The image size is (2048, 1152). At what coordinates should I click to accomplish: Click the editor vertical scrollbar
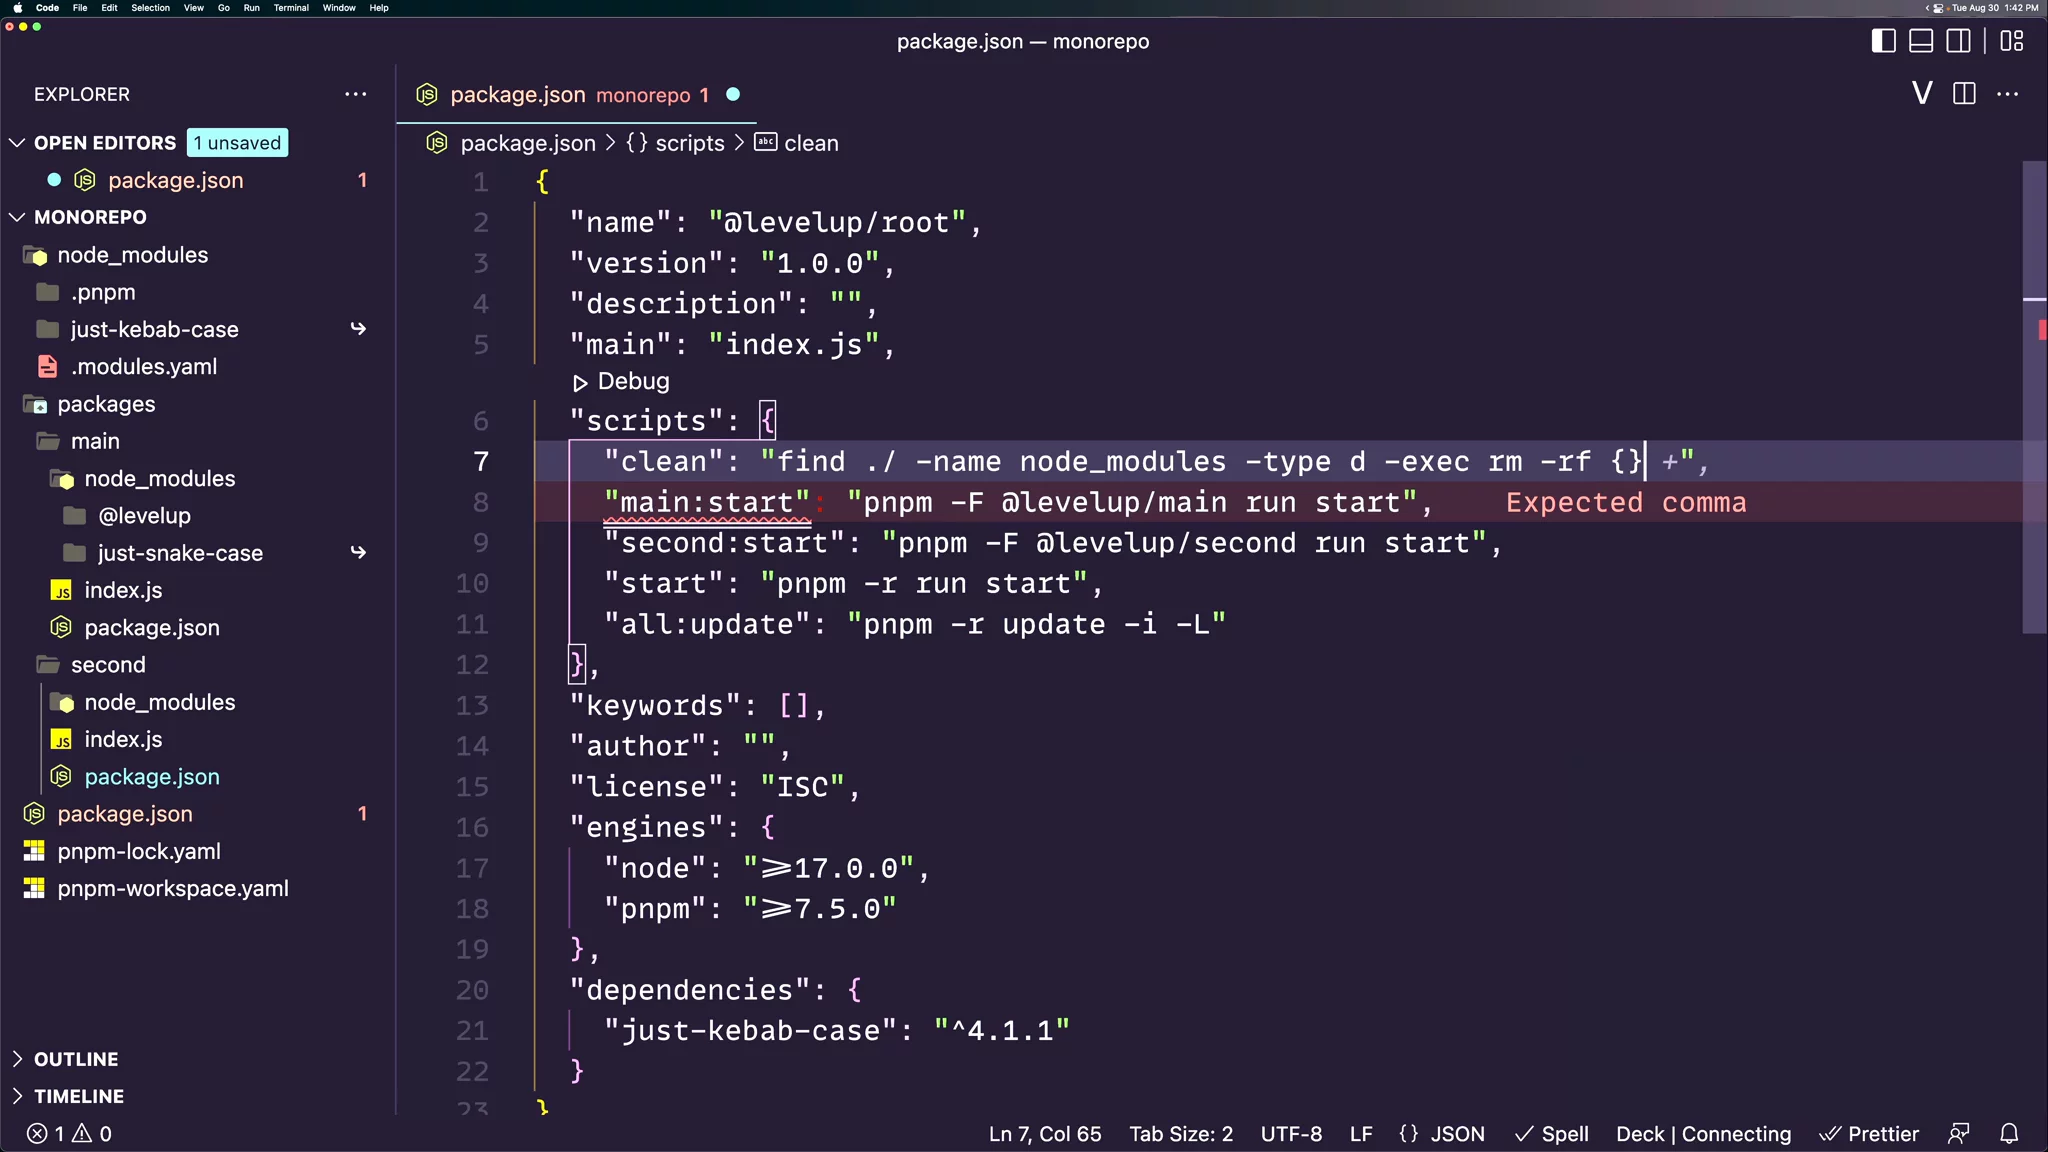point(2033,400)
